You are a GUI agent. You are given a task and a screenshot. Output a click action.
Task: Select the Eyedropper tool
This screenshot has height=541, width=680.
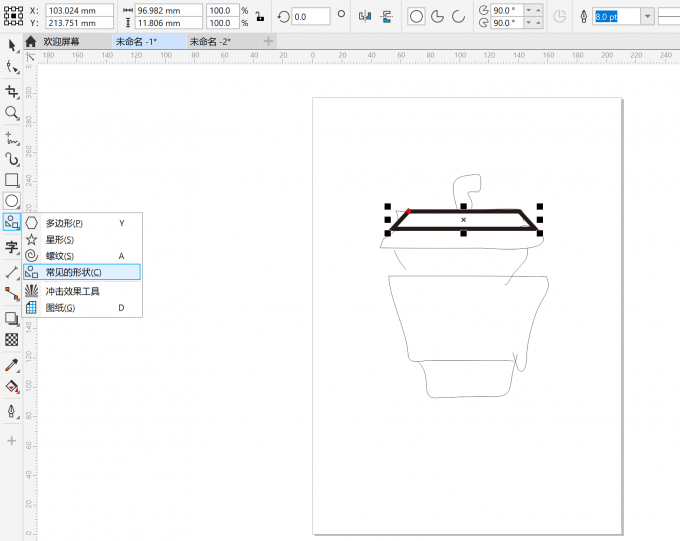tap(12, 365)
